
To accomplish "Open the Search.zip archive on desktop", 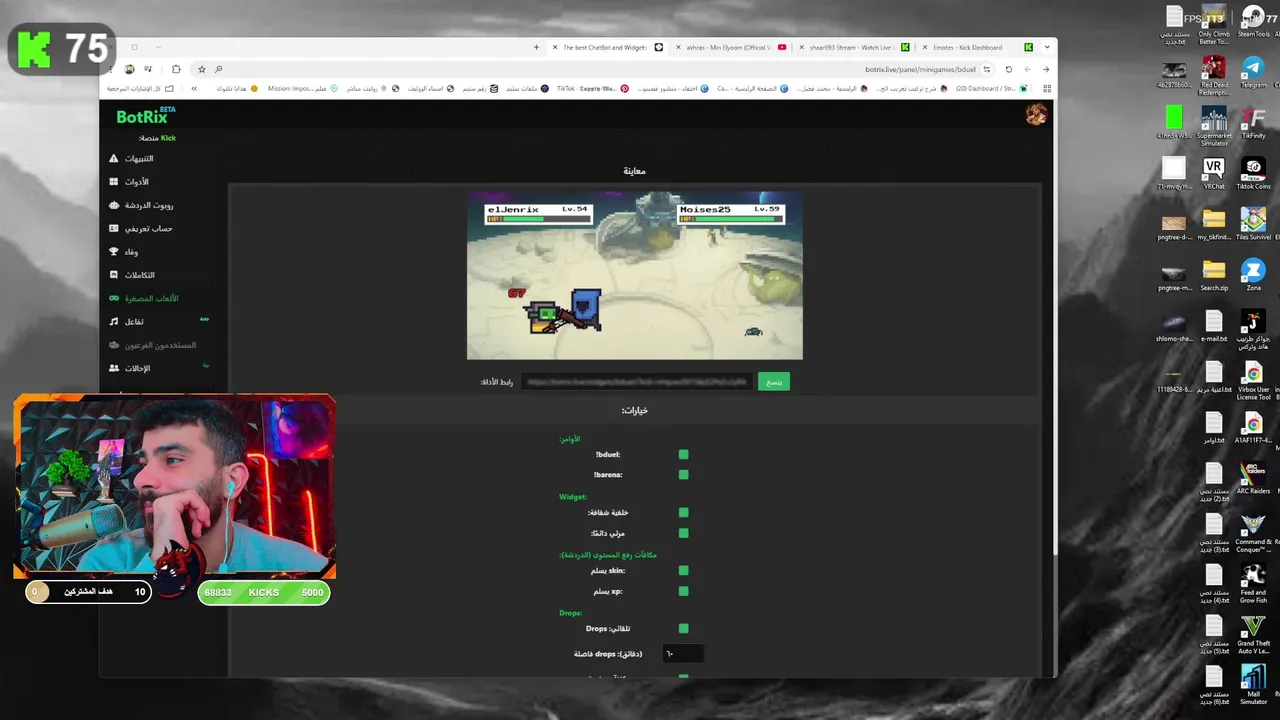I will pos(1214,276).
